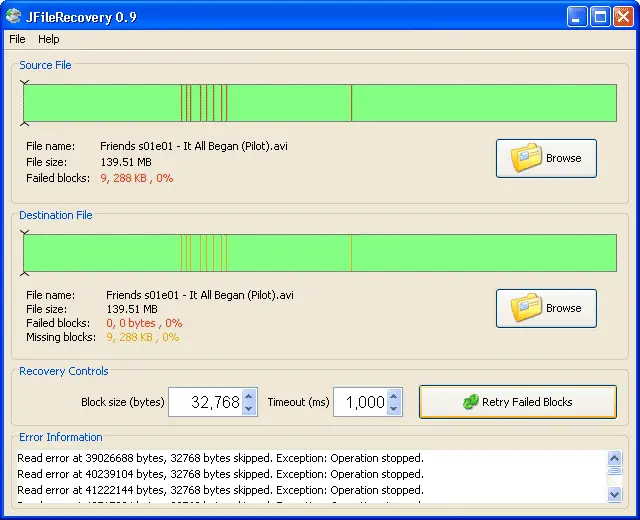The height and width of the screenshot is (520, 640).
Task: Click the JFileRecovery title bar app icon
Action: coord(13,16)
